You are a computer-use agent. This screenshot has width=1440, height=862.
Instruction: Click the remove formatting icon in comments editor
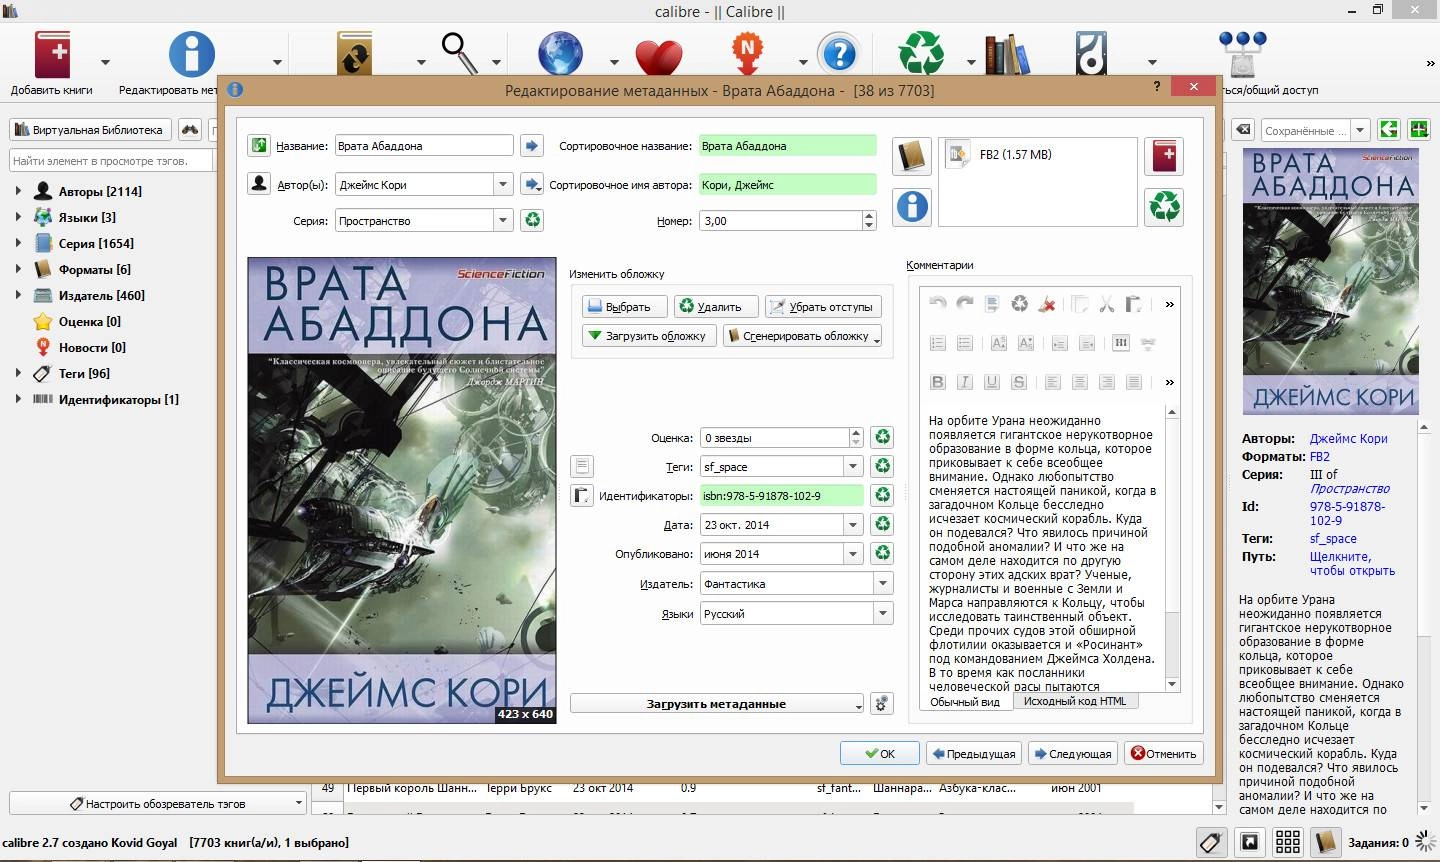click(x=1047, y=304)
